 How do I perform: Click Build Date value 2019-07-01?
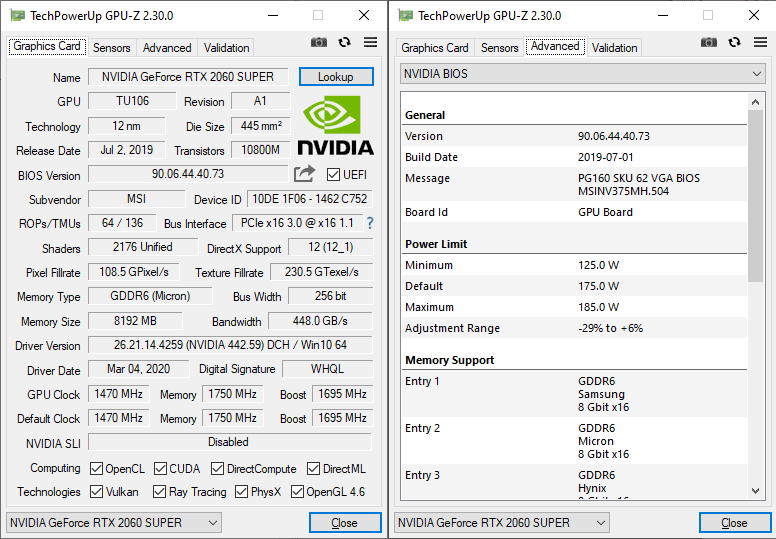605,157
